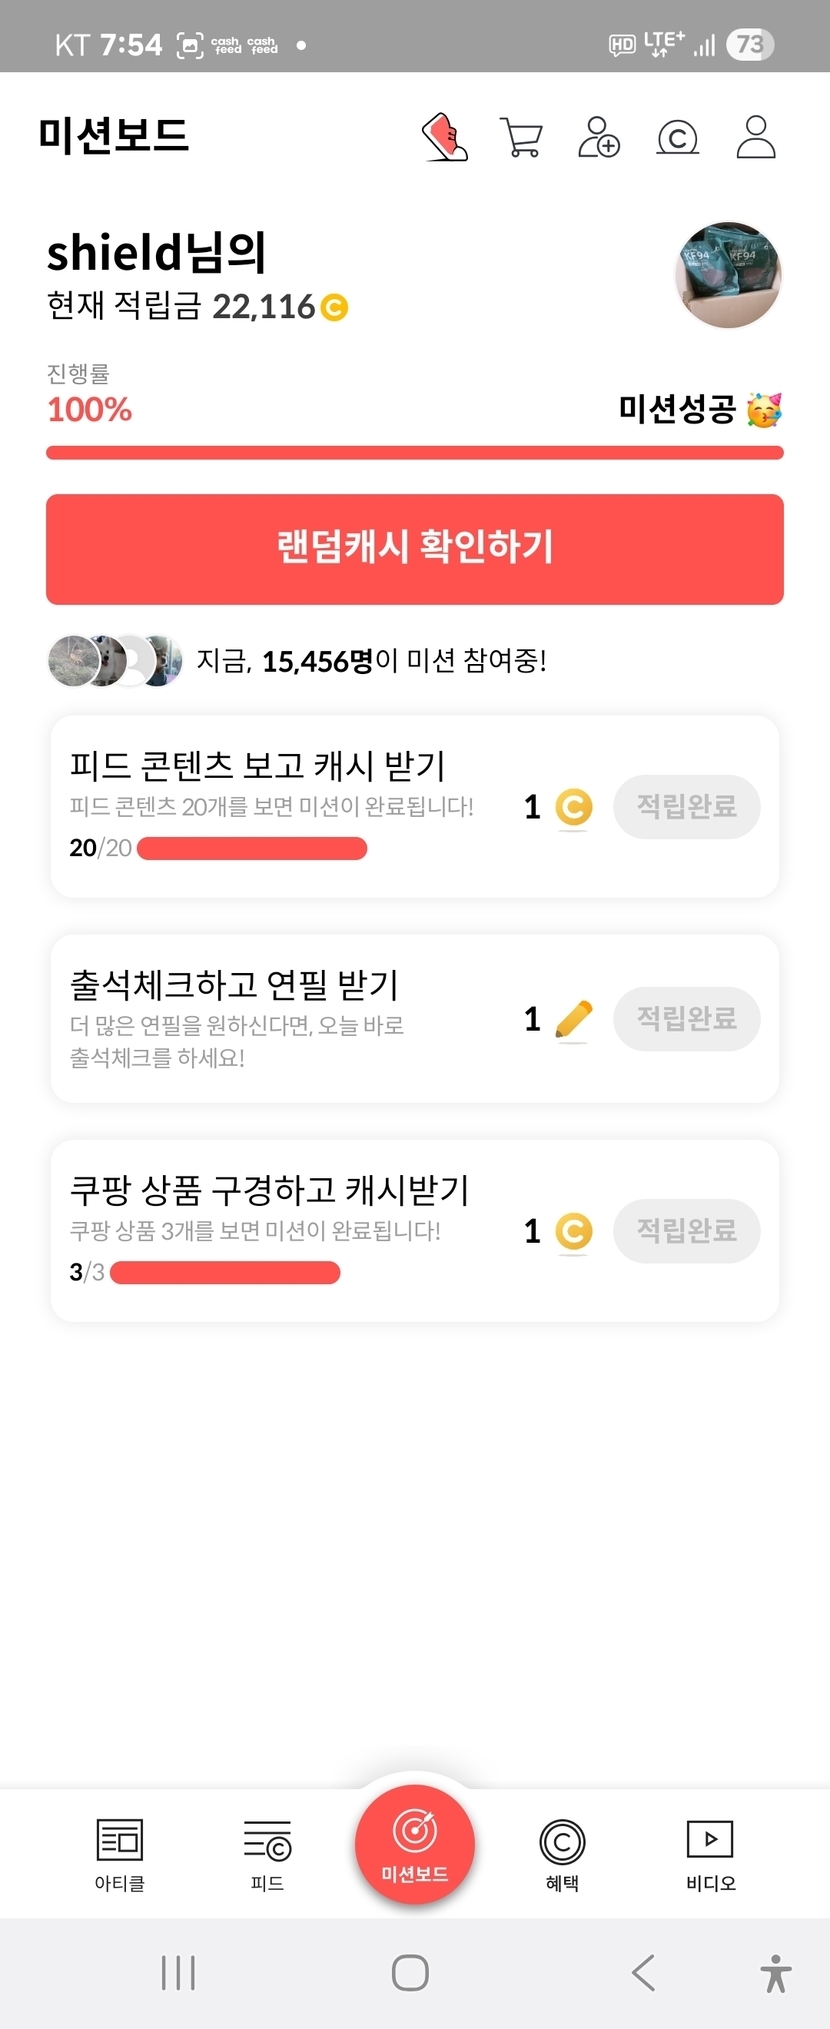This screenshot has width=830, height=2029.
Task: Select the 미션보드 center tab
Action: click(414, 1845)
